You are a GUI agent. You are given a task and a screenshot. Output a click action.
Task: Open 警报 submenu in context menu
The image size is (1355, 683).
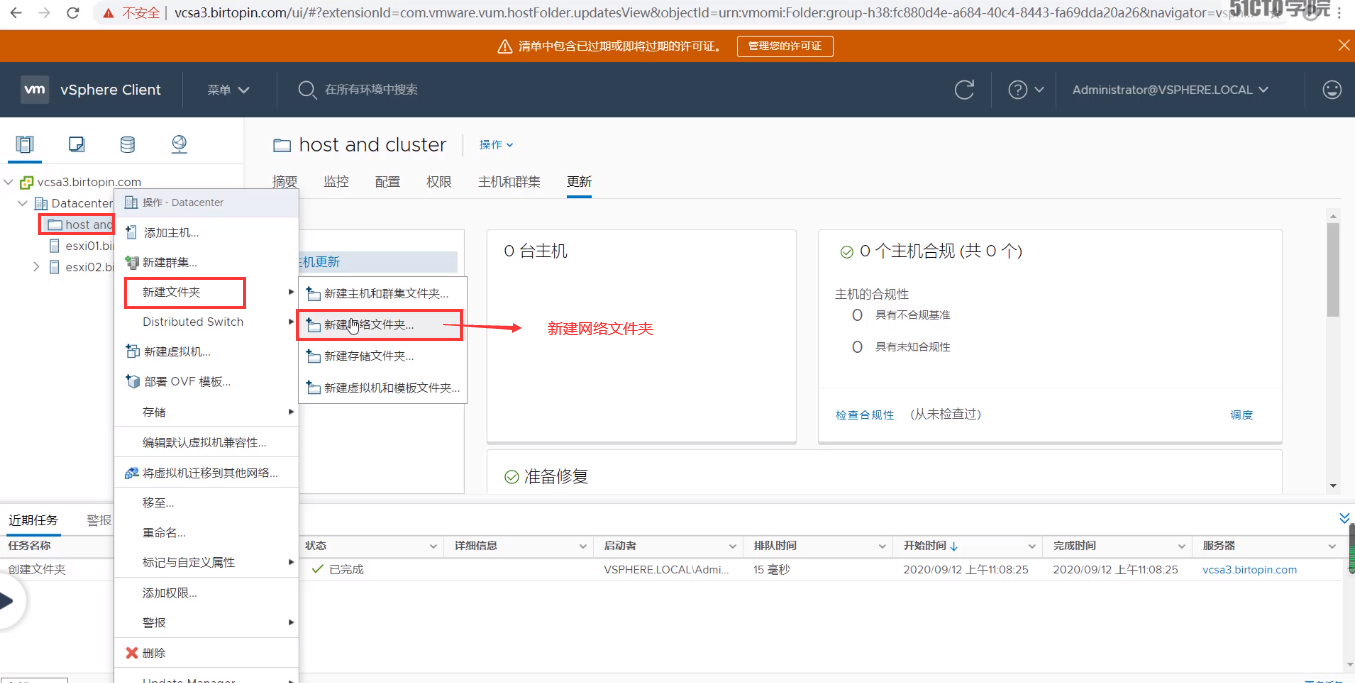click(207, 622)
